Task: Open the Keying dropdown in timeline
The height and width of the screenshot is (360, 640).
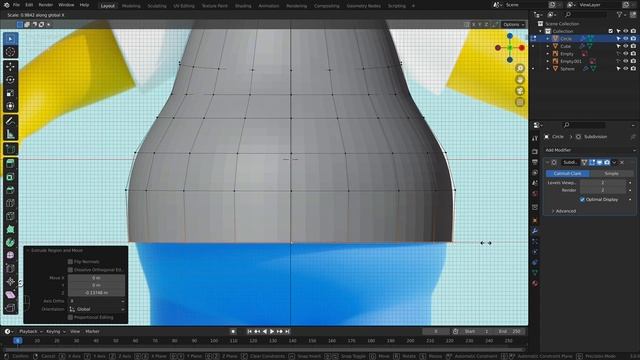Action: click(56, 331)
